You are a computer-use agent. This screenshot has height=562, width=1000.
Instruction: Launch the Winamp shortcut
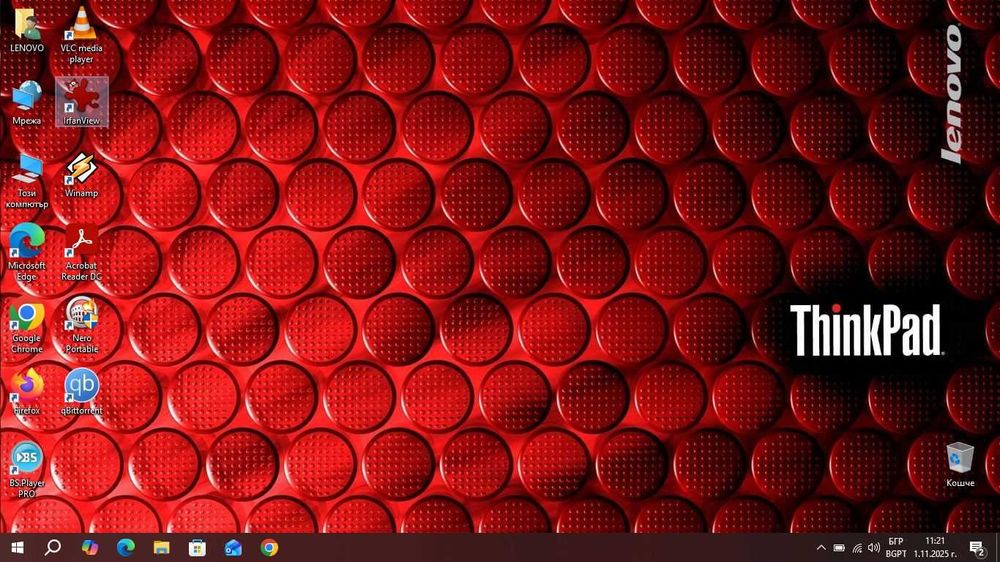(x=82, y=175)
